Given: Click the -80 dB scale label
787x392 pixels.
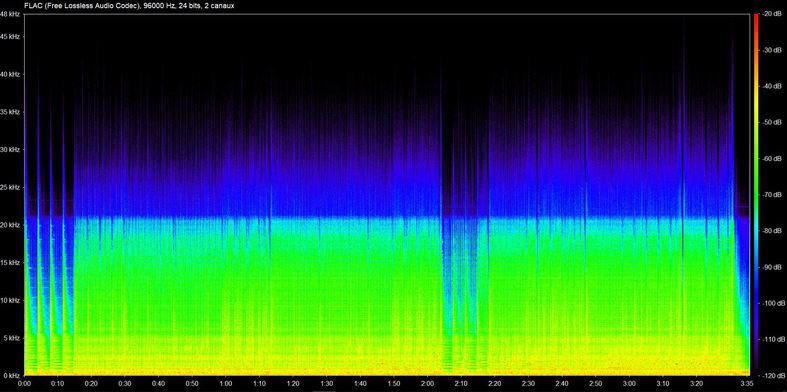Looking at the screenshot, I should (772, 231).
